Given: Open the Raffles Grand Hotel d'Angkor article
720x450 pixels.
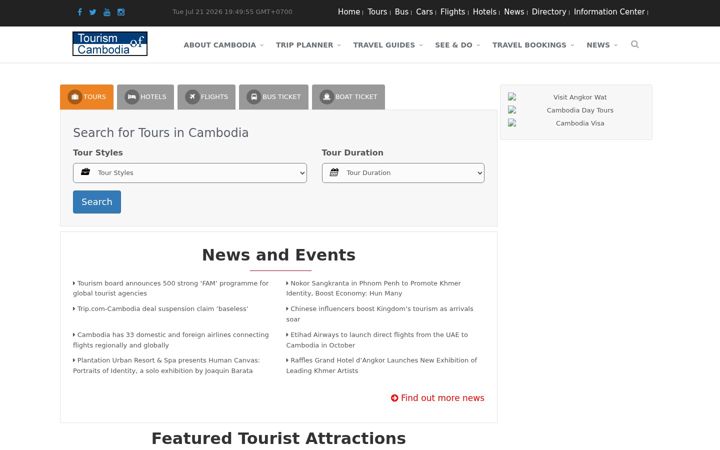Looking at the screenshot, I should [382, 366].
